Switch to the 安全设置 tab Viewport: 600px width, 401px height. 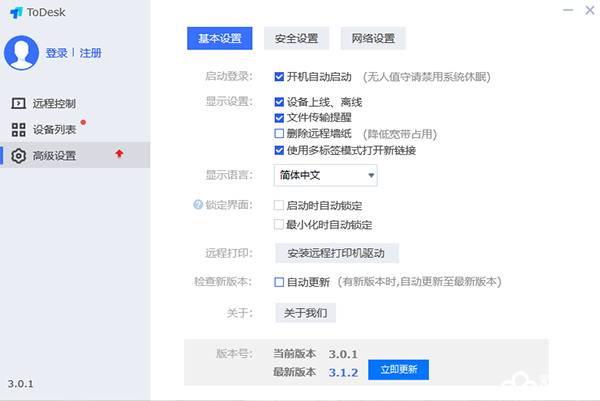tap(296, 38)
